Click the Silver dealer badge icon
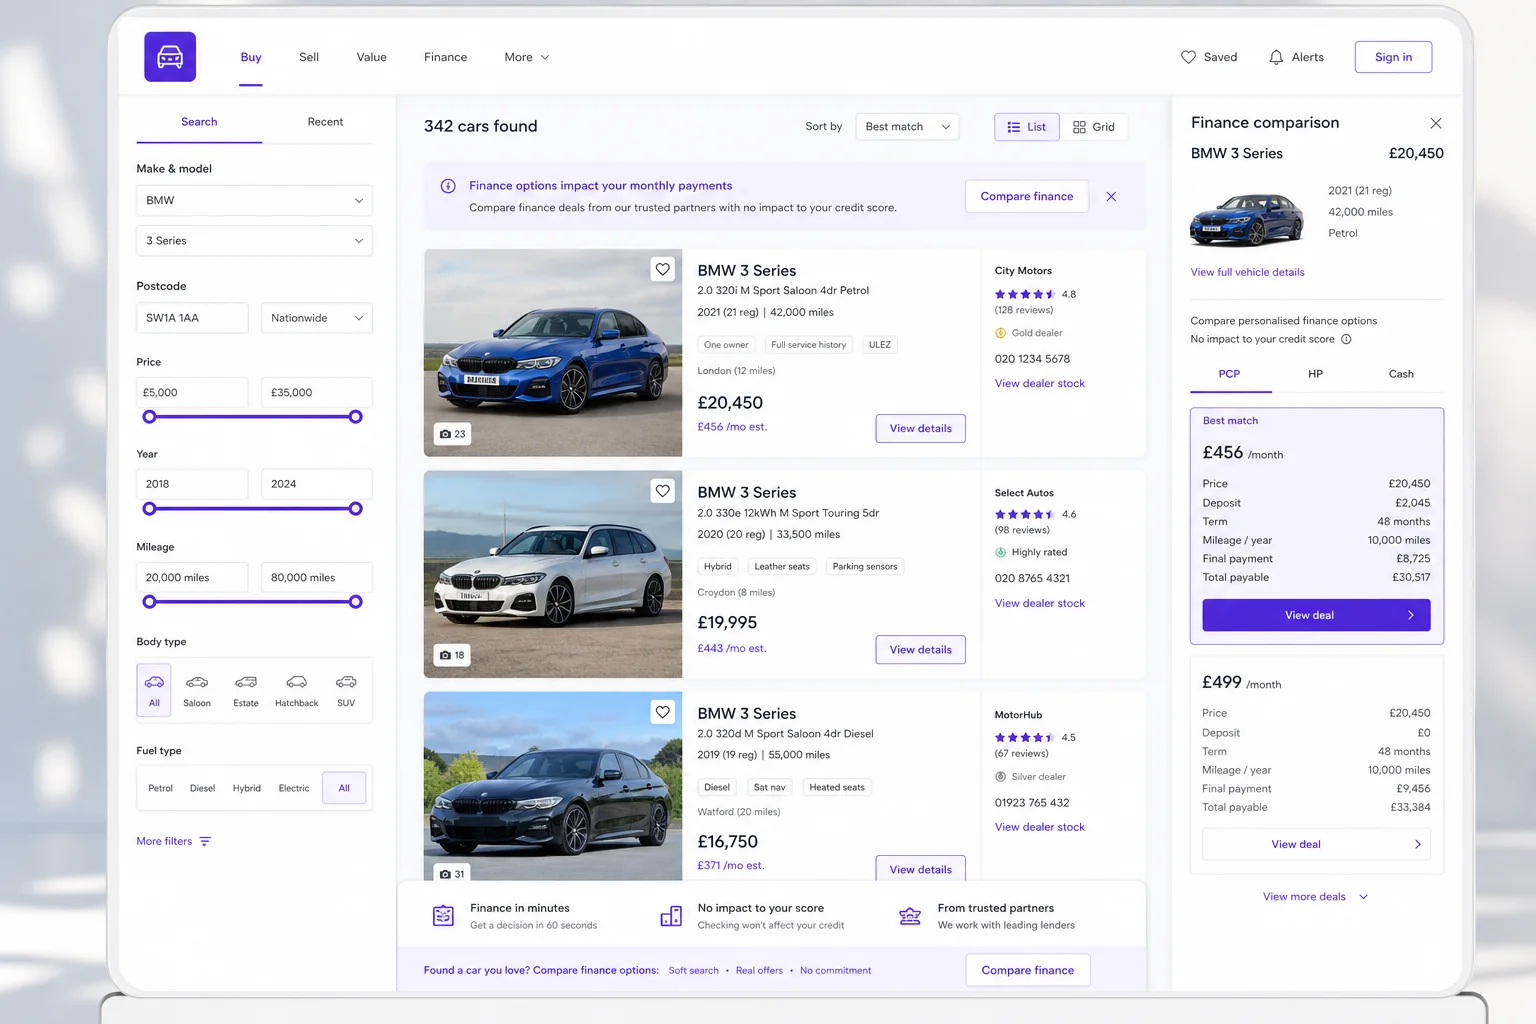The image size is (1536, 1024). [1000, 777]
